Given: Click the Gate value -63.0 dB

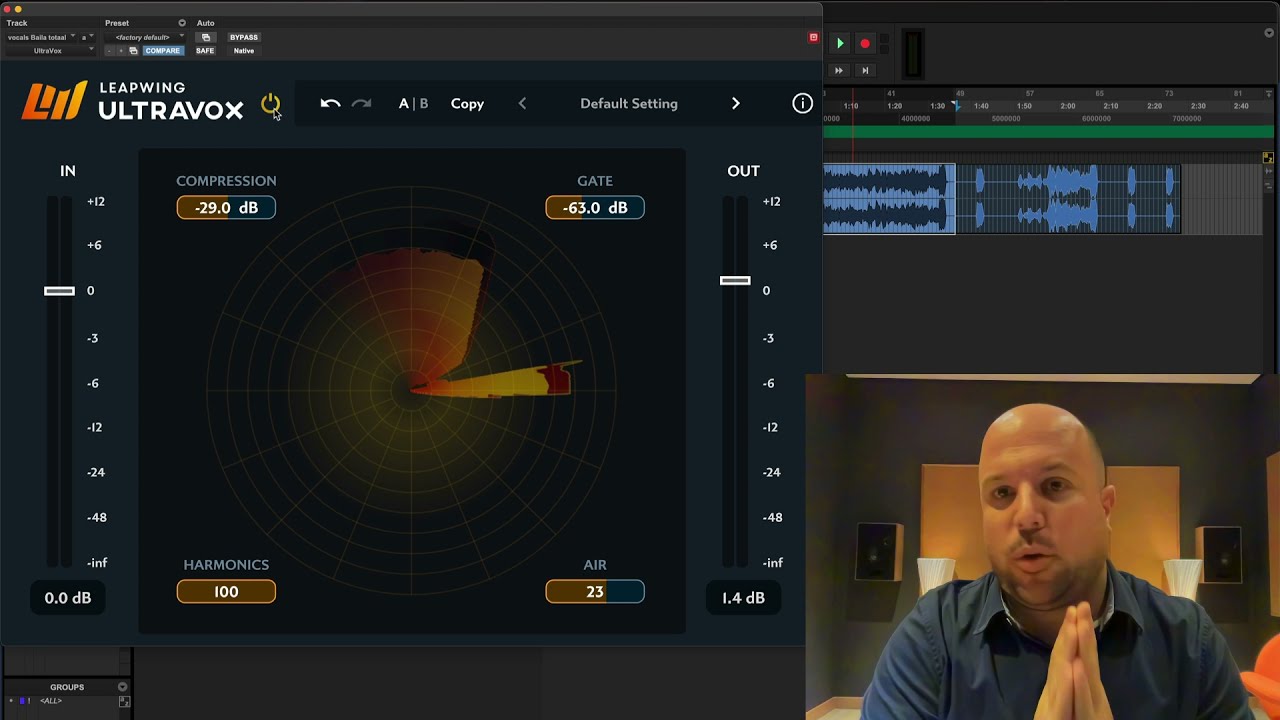Looking at the screenshot, I should pos(595,207).
